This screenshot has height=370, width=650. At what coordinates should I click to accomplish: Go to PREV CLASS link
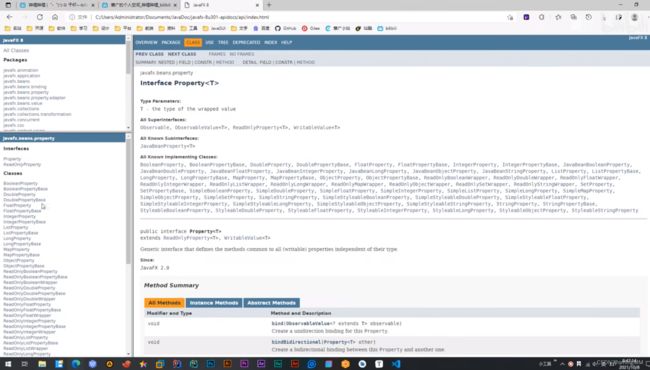pyautogui.click(x=150, y=54)
